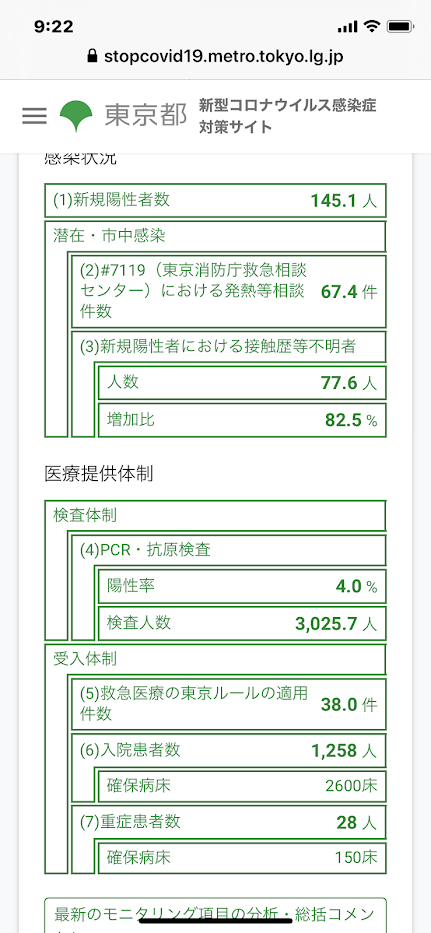Select the (2)#7119 発熱等相談件数 box
431x933 pixels.
coord(229,292)
